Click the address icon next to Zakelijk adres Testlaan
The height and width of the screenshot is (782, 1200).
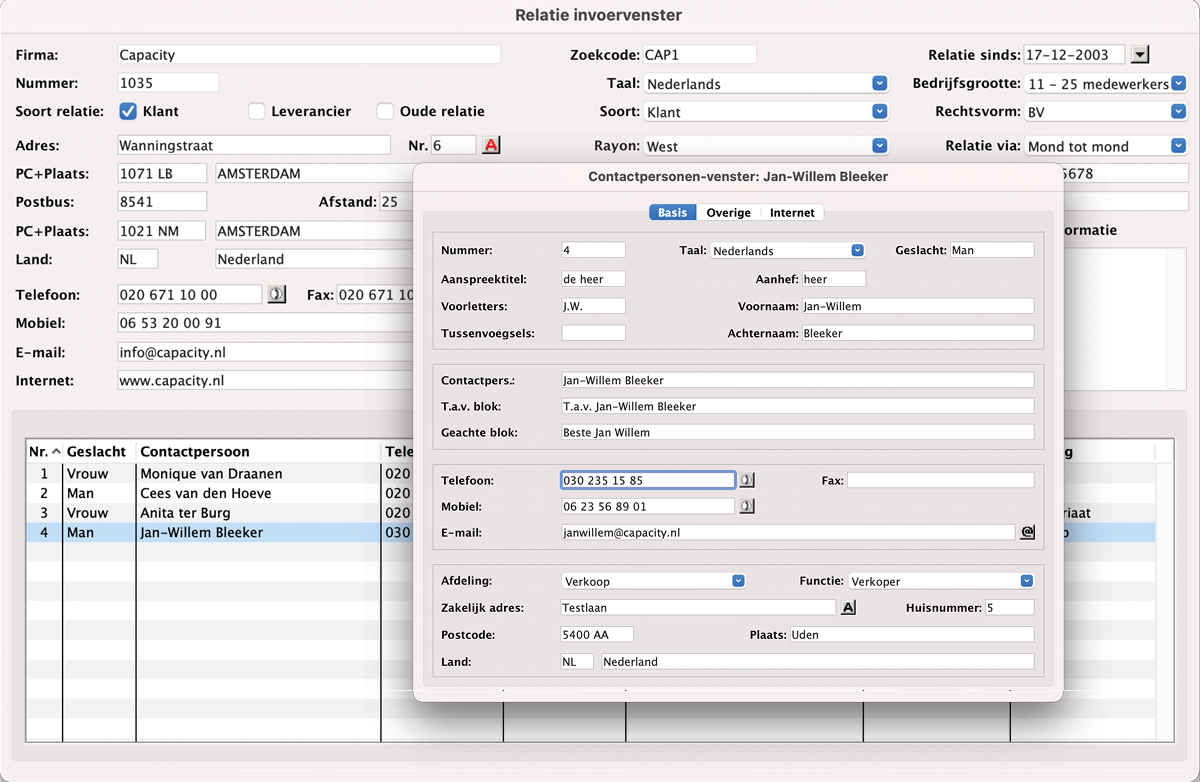point(847,608)
